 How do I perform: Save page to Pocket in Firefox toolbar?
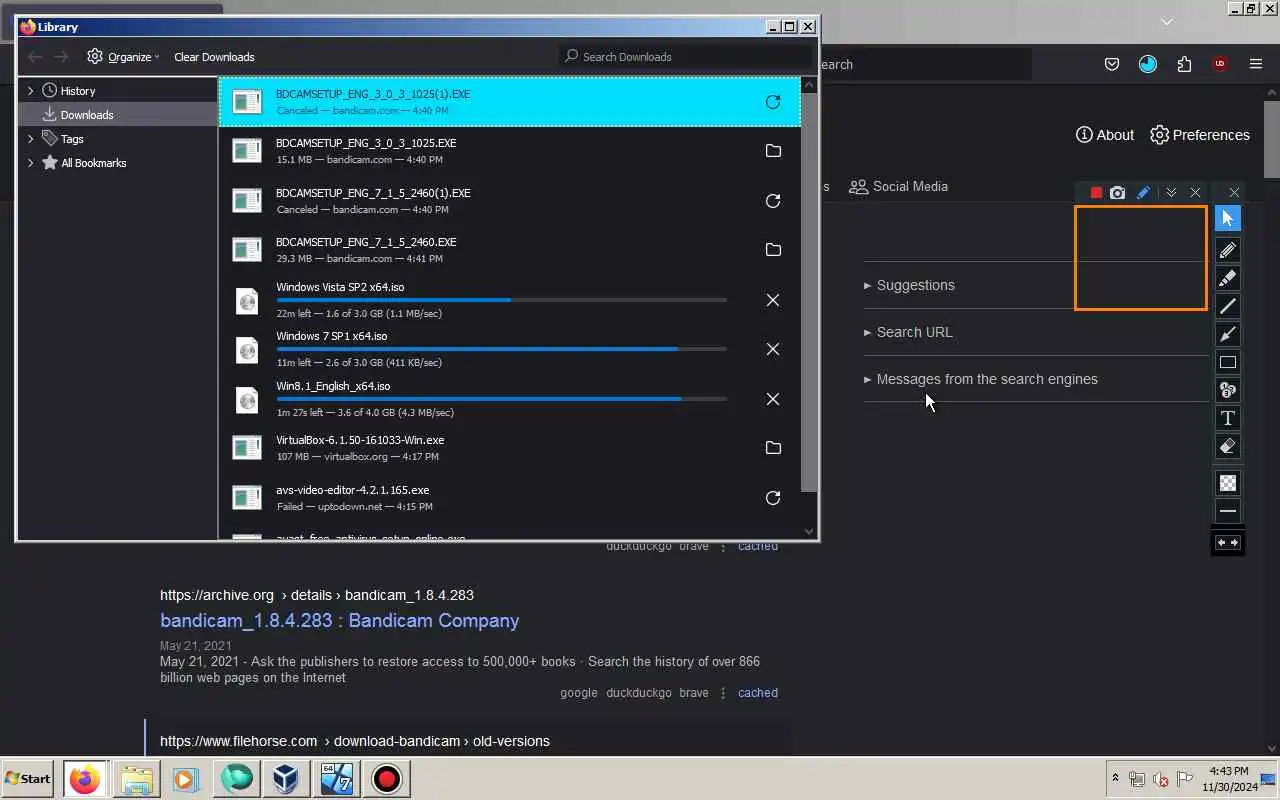[1112, 64]
